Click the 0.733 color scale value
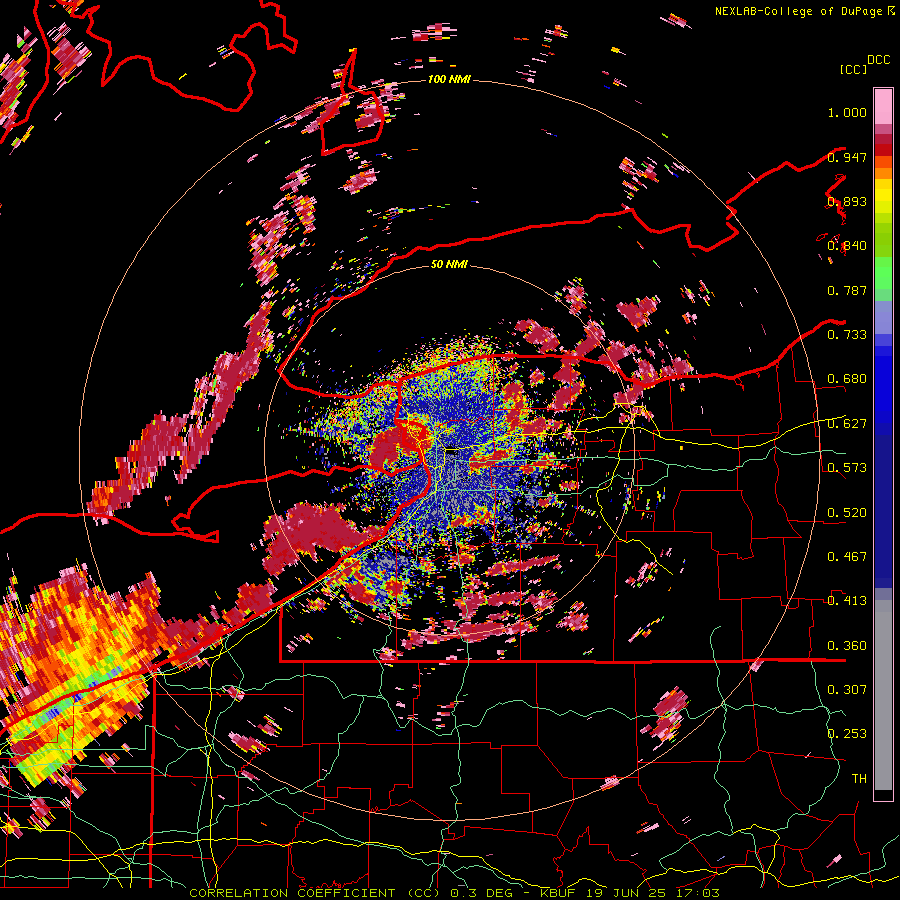The height and width of the screenshot is (900, 900). tap(847, 335)
